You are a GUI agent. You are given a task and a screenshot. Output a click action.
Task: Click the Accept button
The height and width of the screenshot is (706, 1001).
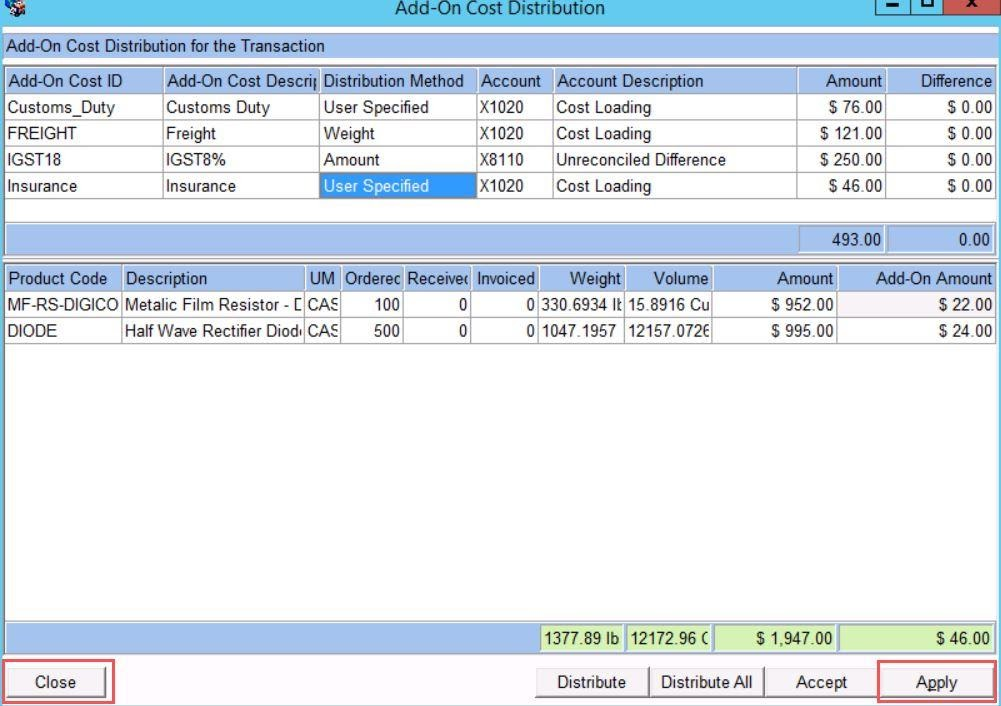point(821,682)
